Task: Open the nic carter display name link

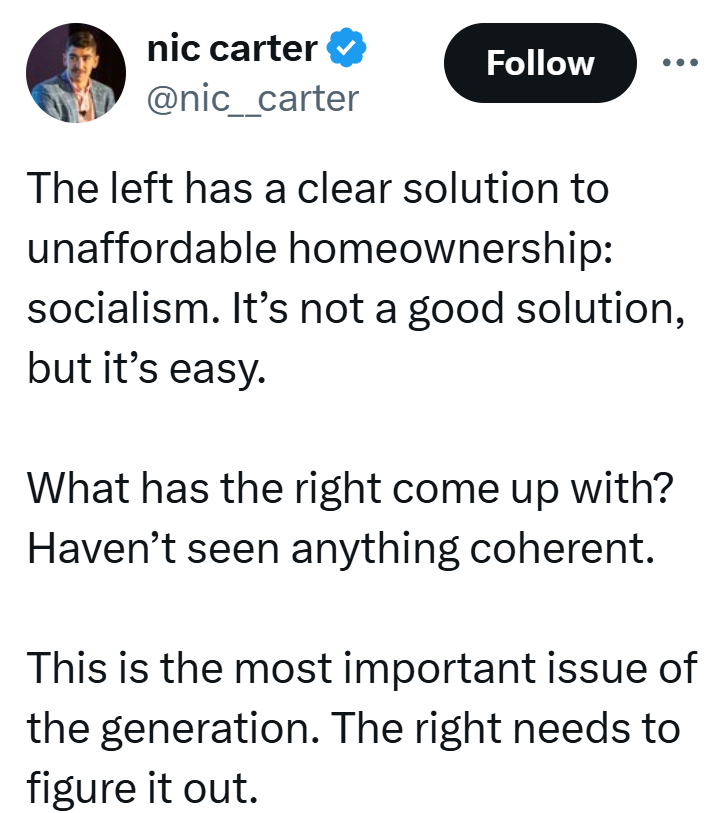Action: (x=232, y=49)
